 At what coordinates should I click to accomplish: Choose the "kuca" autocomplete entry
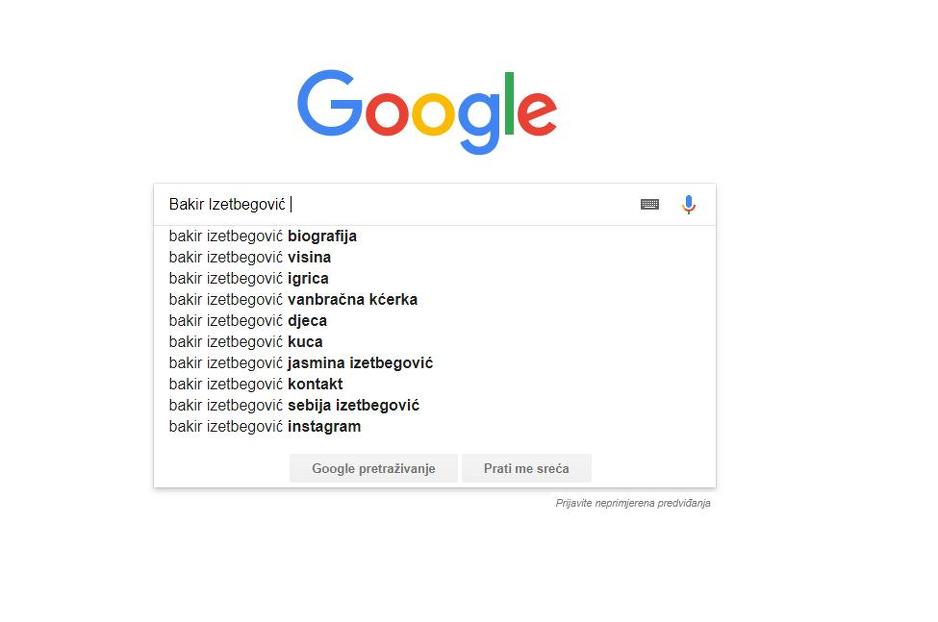246,342
